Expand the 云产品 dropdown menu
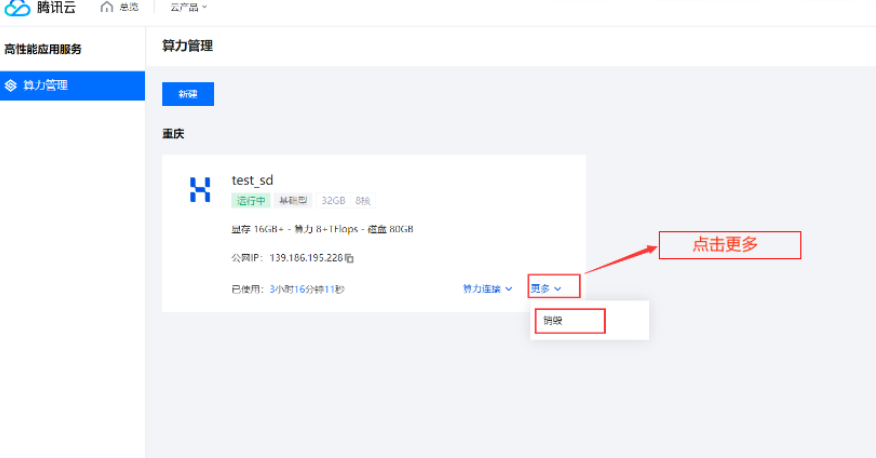 pos(188,7)
